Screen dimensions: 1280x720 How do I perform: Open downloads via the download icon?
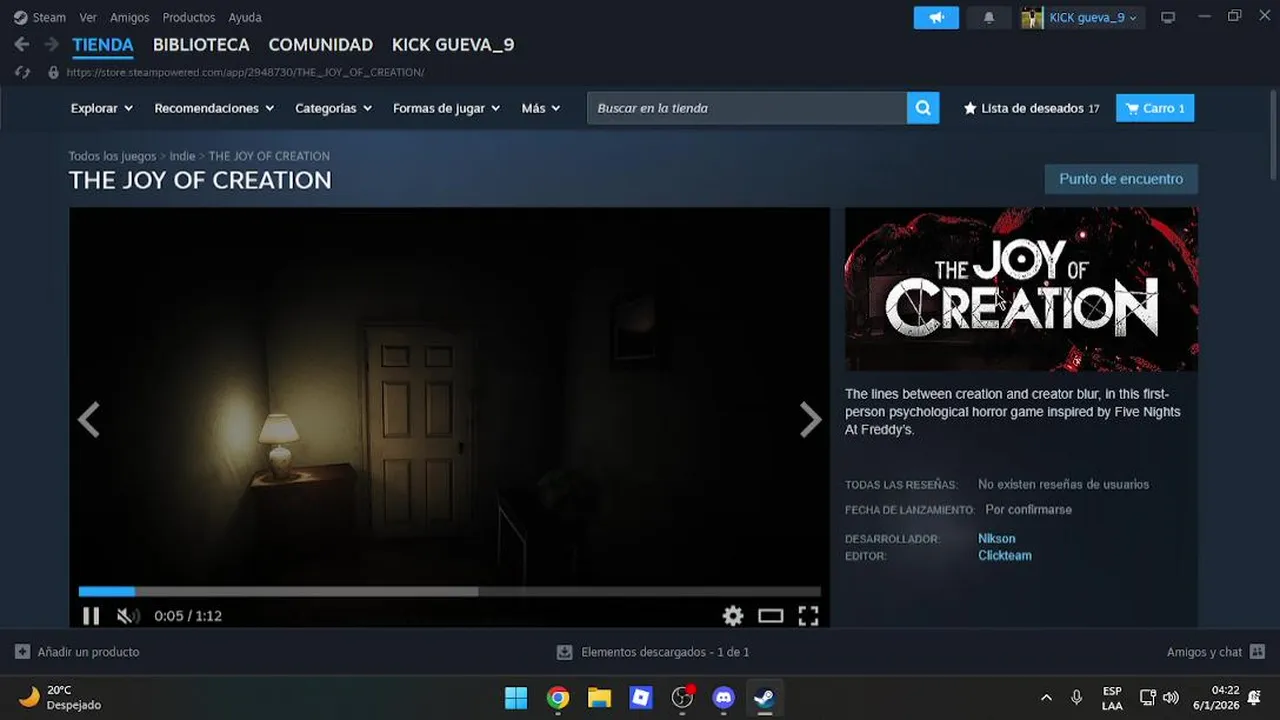point(564,652)
